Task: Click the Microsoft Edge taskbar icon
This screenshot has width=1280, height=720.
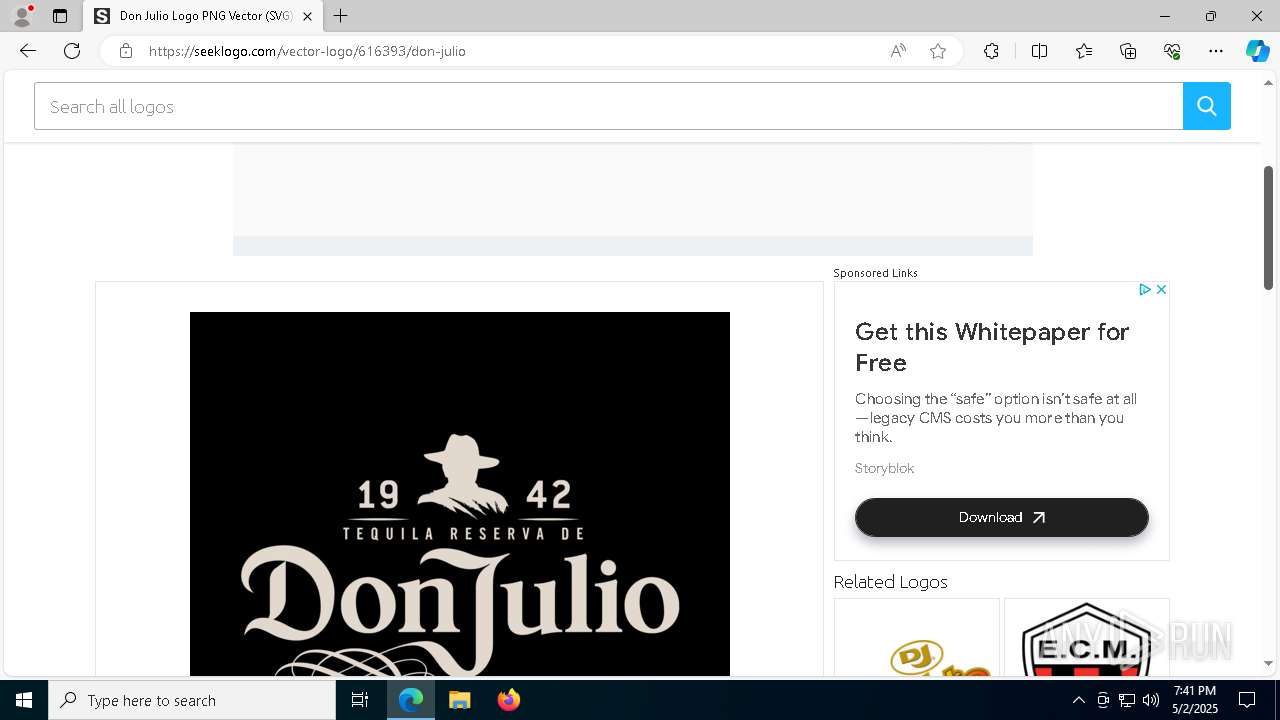Action: [x=411, y=700]
